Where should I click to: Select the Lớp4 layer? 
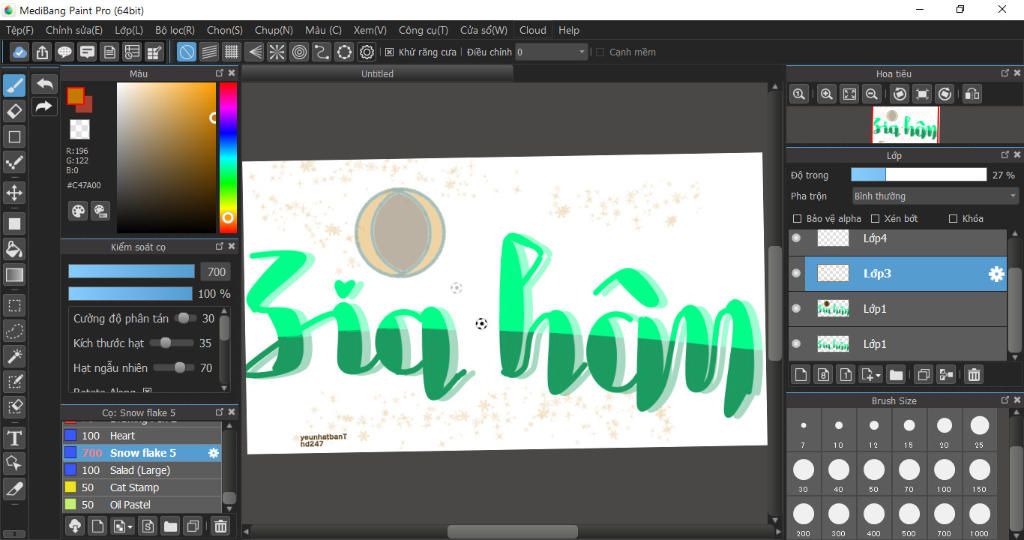pyautogui.click(x=897, y=238)
